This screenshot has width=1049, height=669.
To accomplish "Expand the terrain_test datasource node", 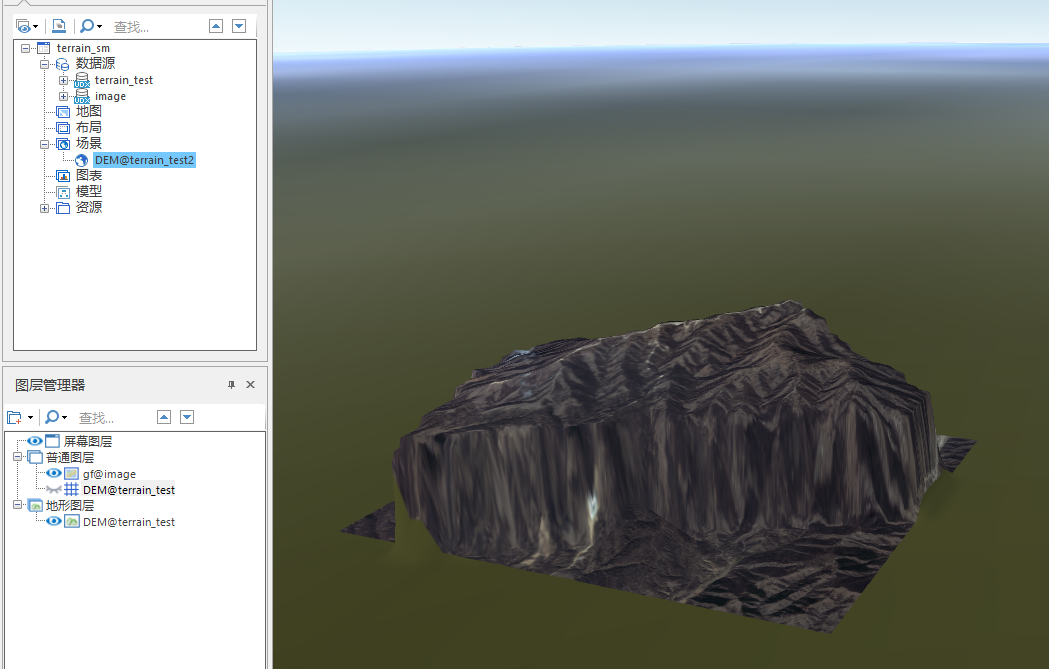I will pos(63,80).
